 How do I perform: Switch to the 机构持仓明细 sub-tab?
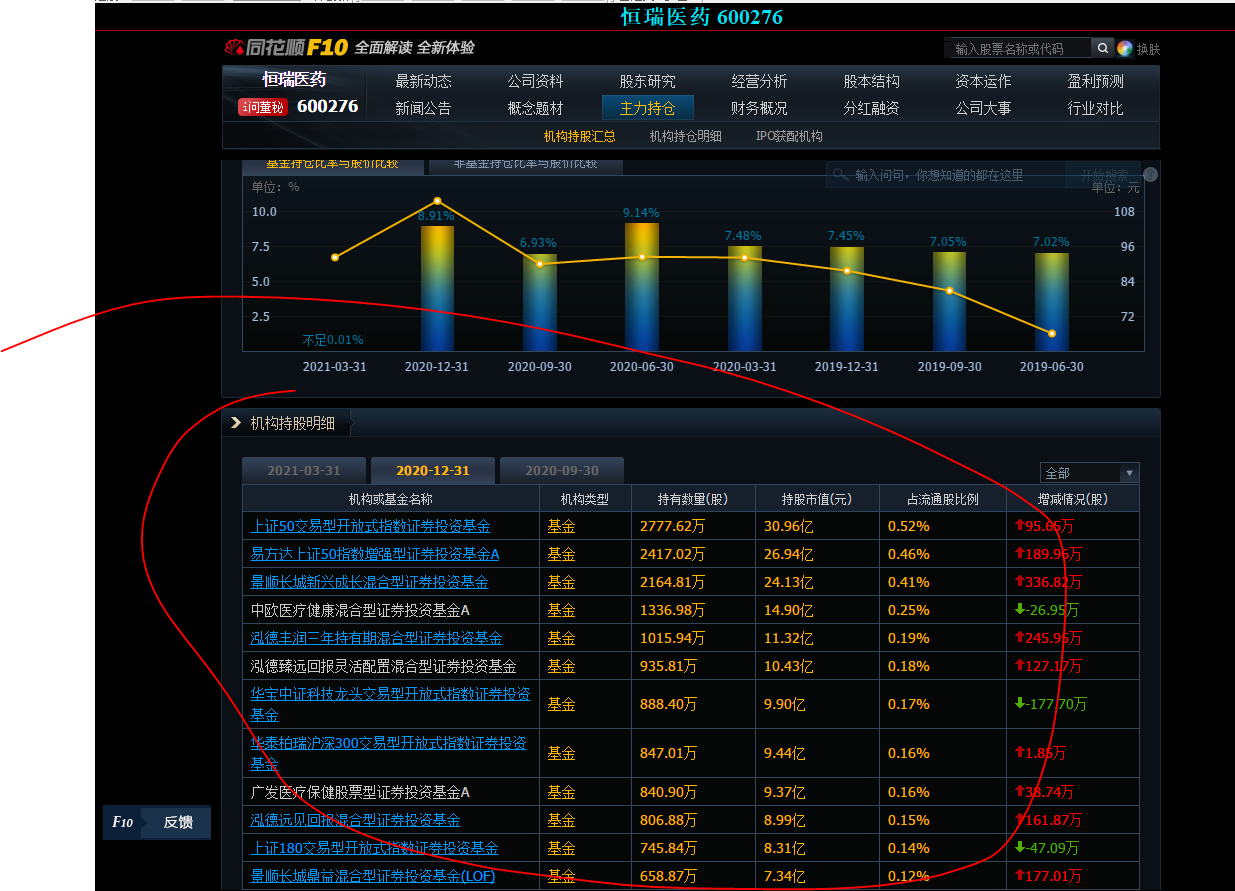click(685, 136)
